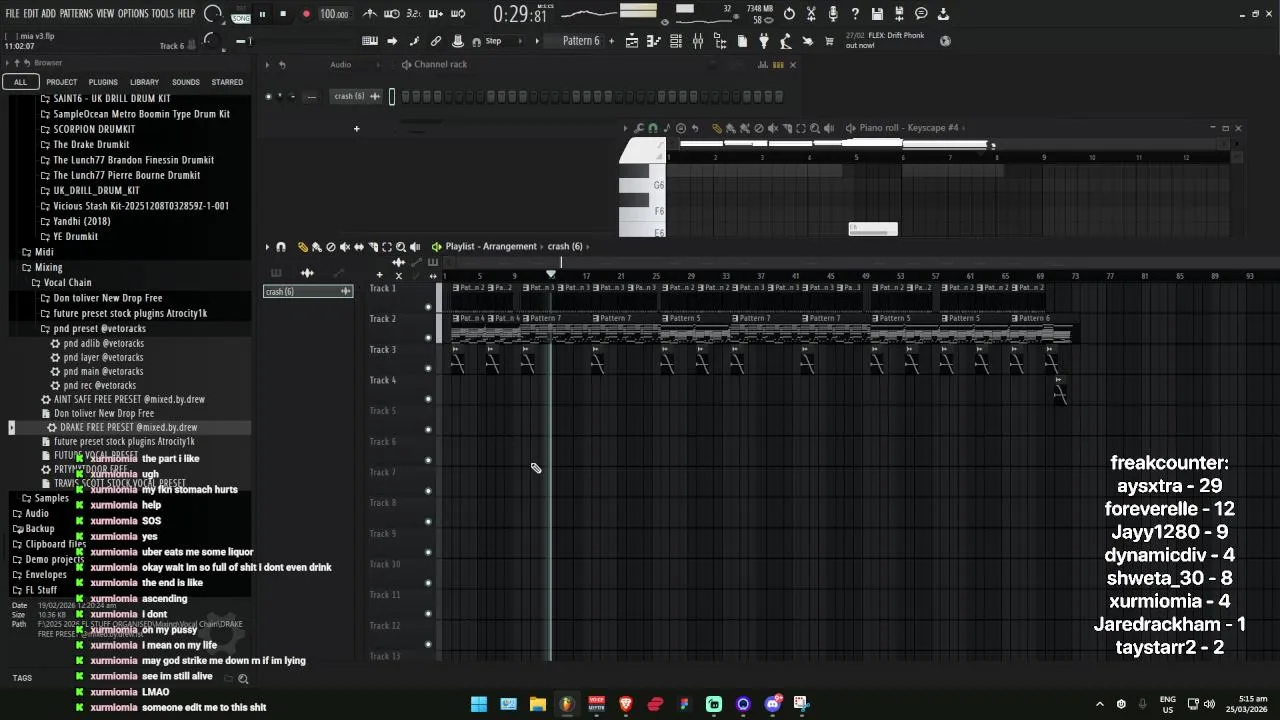This screenshot has height=720, width=1280.
Task: Open the Piano roll view toolbar icon
Action: coord(654,41)
